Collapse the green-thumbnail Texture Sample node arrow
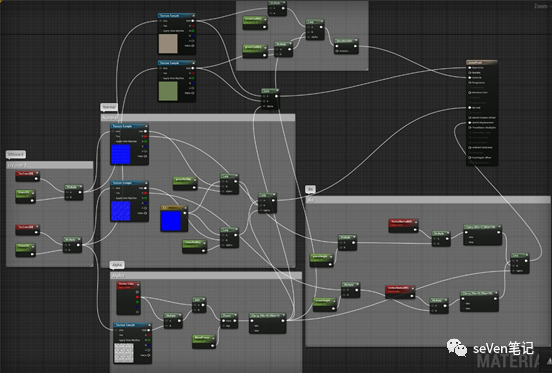The height and width of the screenshot is (373, 552). [x=193, y=63]
